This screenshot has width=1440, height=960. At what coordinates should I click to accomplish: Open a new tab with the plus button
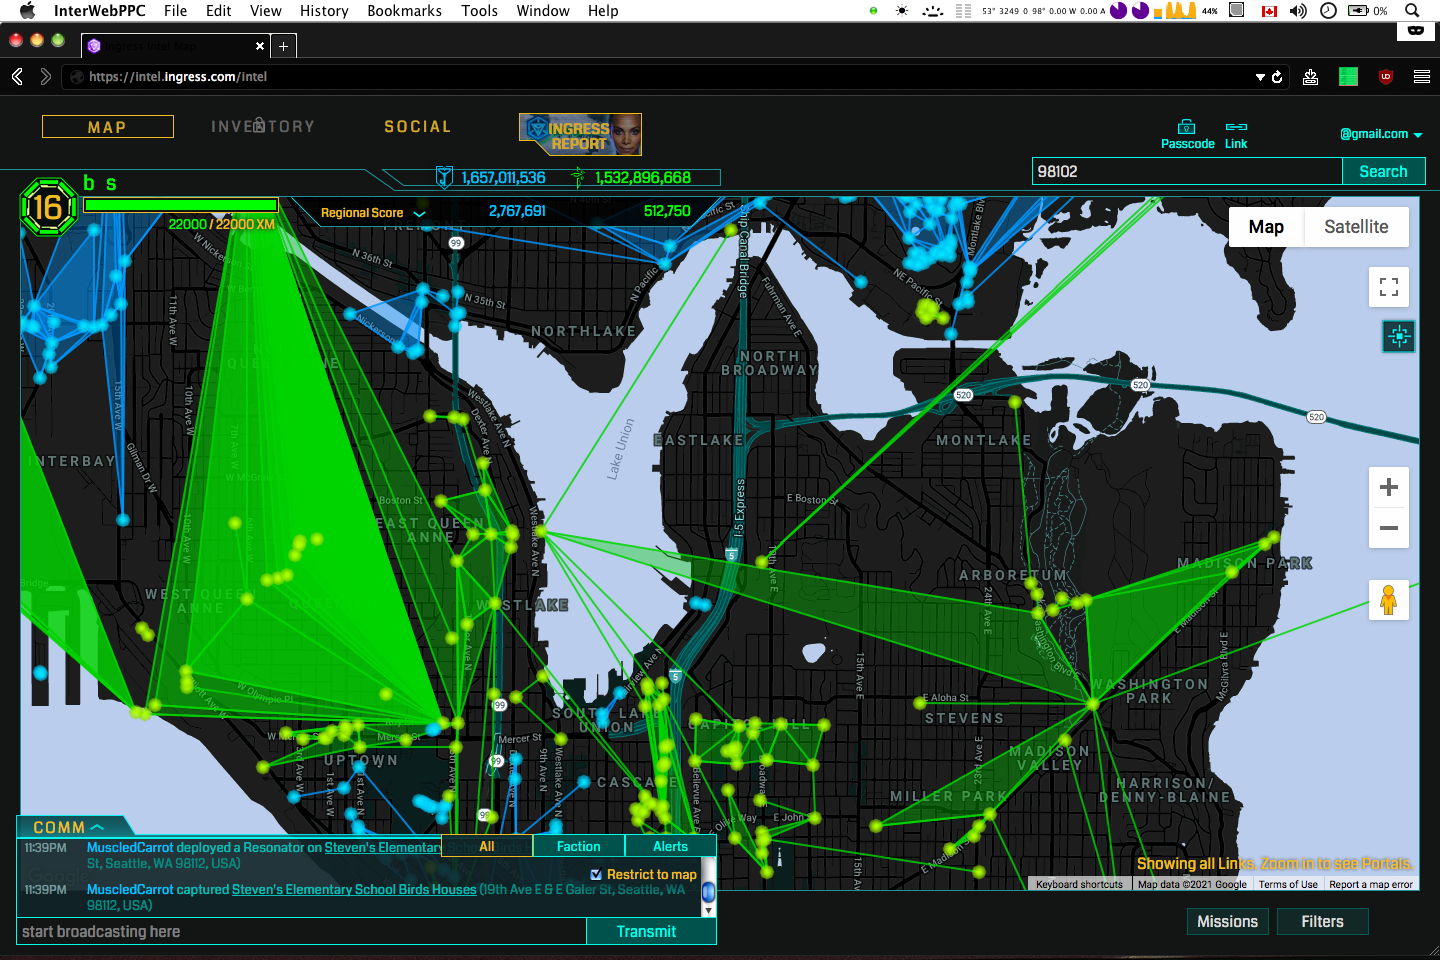[x=283, y=46]
